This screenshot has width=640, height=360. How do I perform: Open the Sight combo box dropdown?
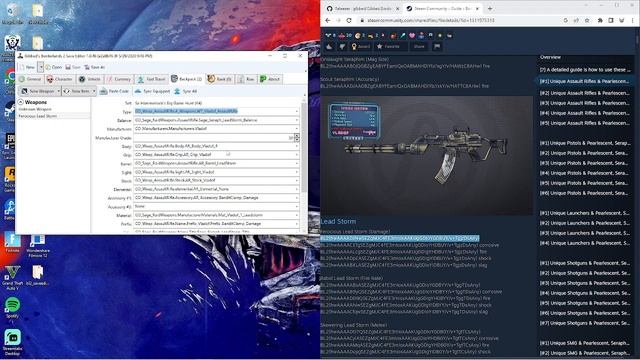coord(297,172)
